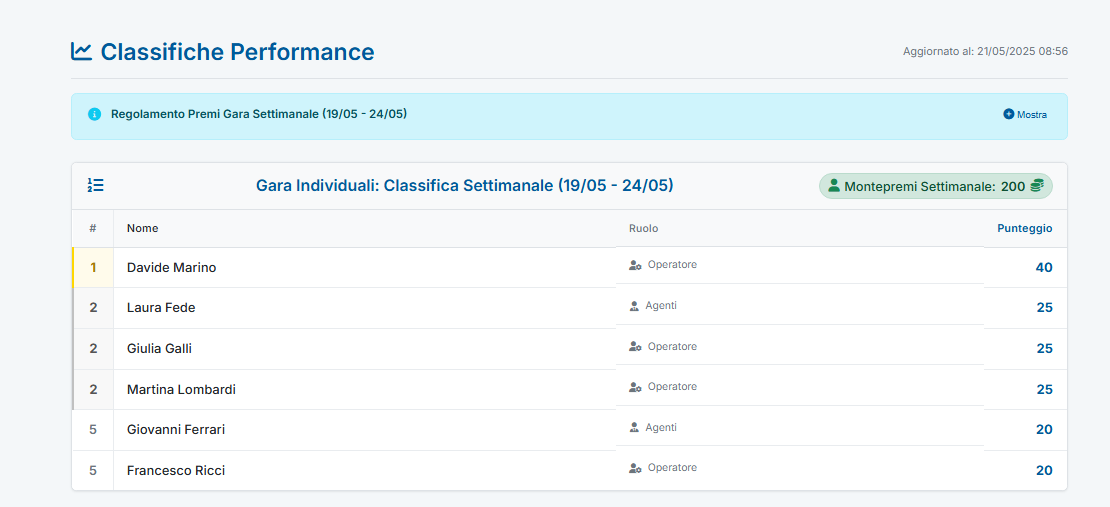Click the Operatore role icon for Martina Lombardi

coord(635,387)
